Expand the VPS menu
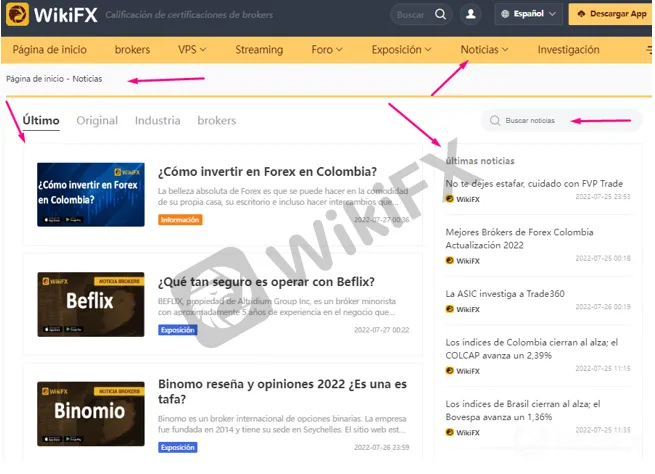This screenshot has width=655, height=474. (192, 50)
